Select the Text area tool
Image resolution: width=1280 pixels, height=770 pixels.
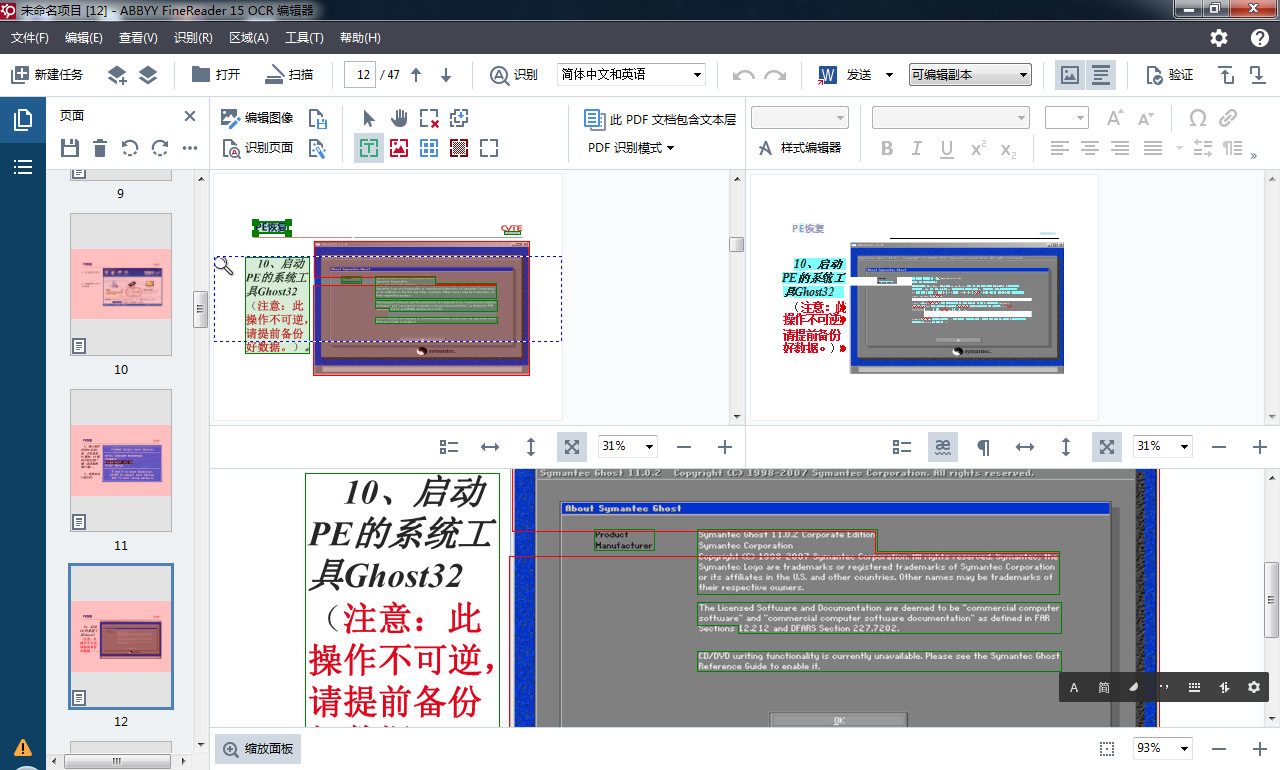tap(369, 148)
